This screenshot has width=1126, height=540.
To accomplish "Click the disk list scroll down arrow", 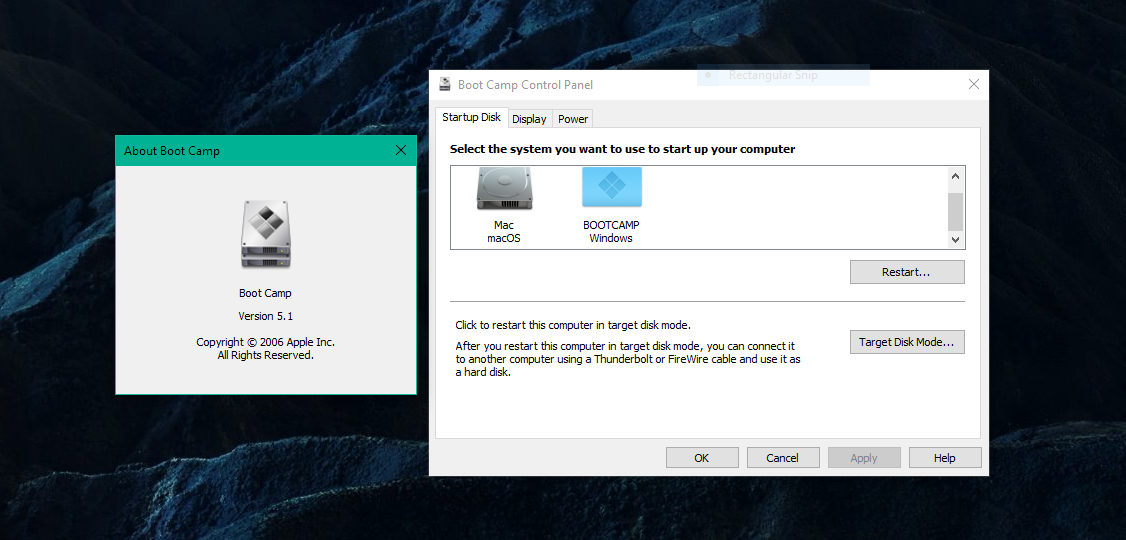I will [x=955, y=240].
